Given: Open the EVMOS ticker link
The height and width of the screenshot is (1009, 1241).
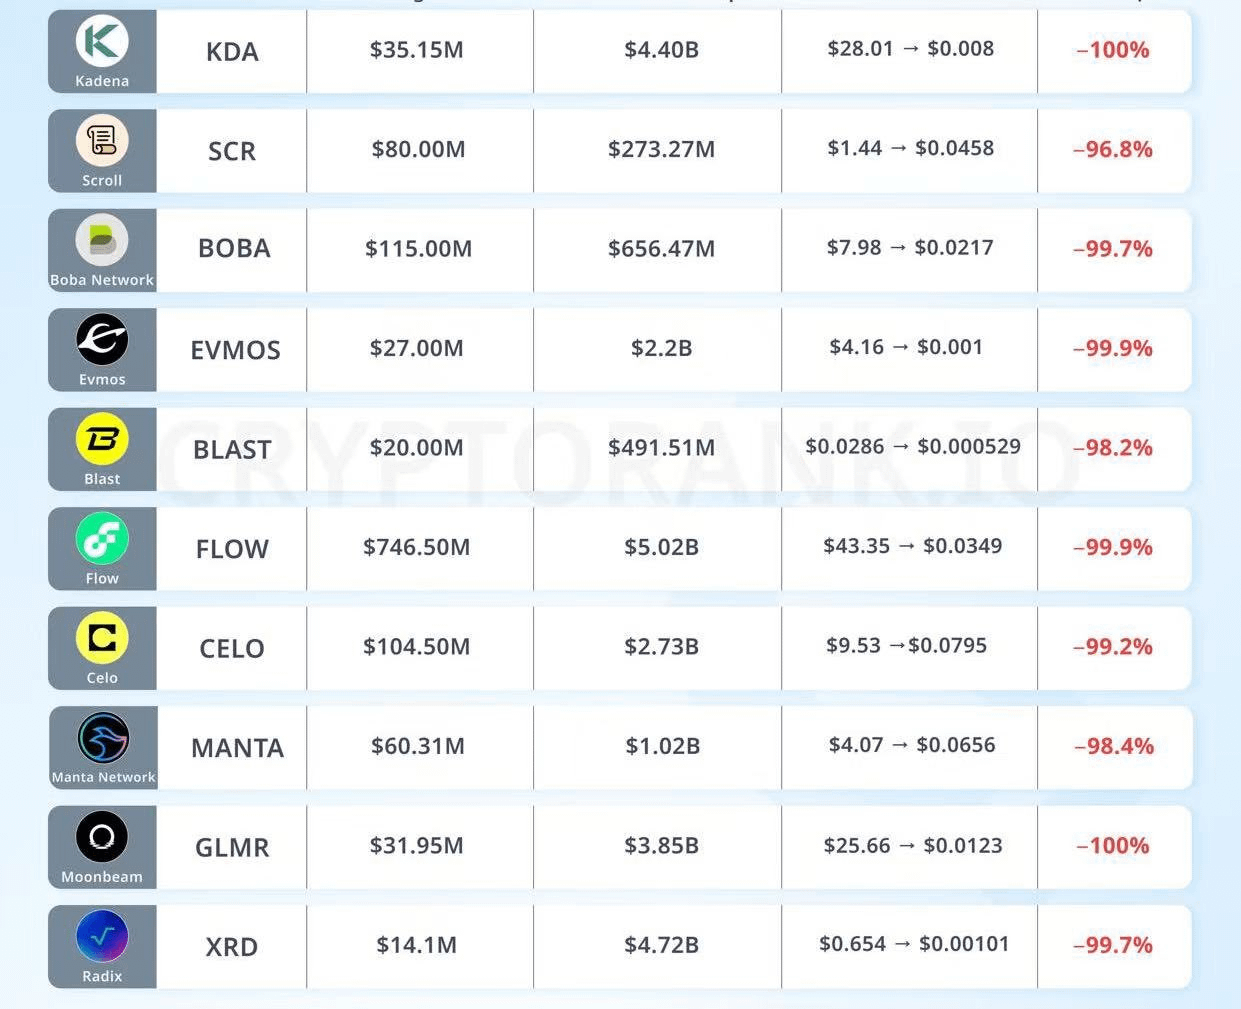Looking at the screenshot, I should (235, 350).
